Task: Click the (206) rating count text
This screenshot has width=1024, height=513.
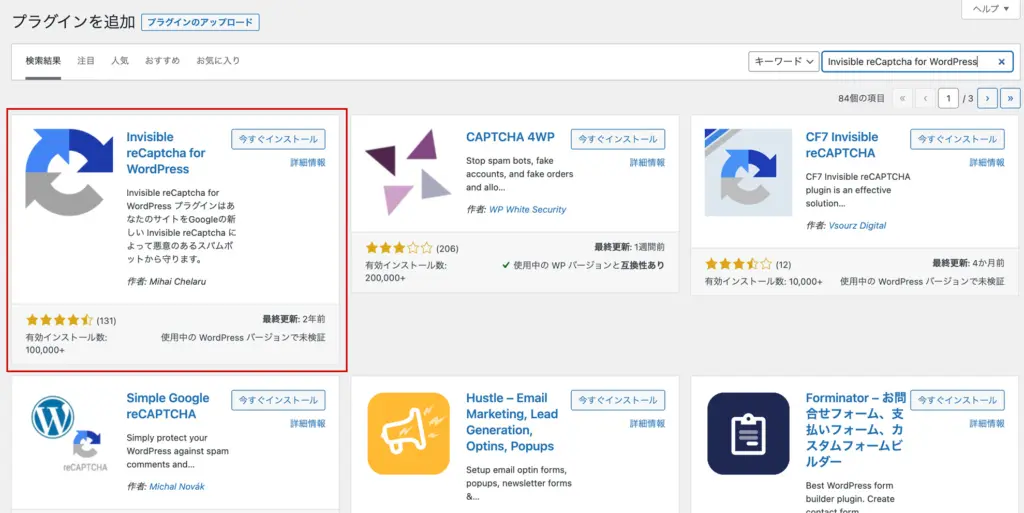Action: click(x=447, y=248)
